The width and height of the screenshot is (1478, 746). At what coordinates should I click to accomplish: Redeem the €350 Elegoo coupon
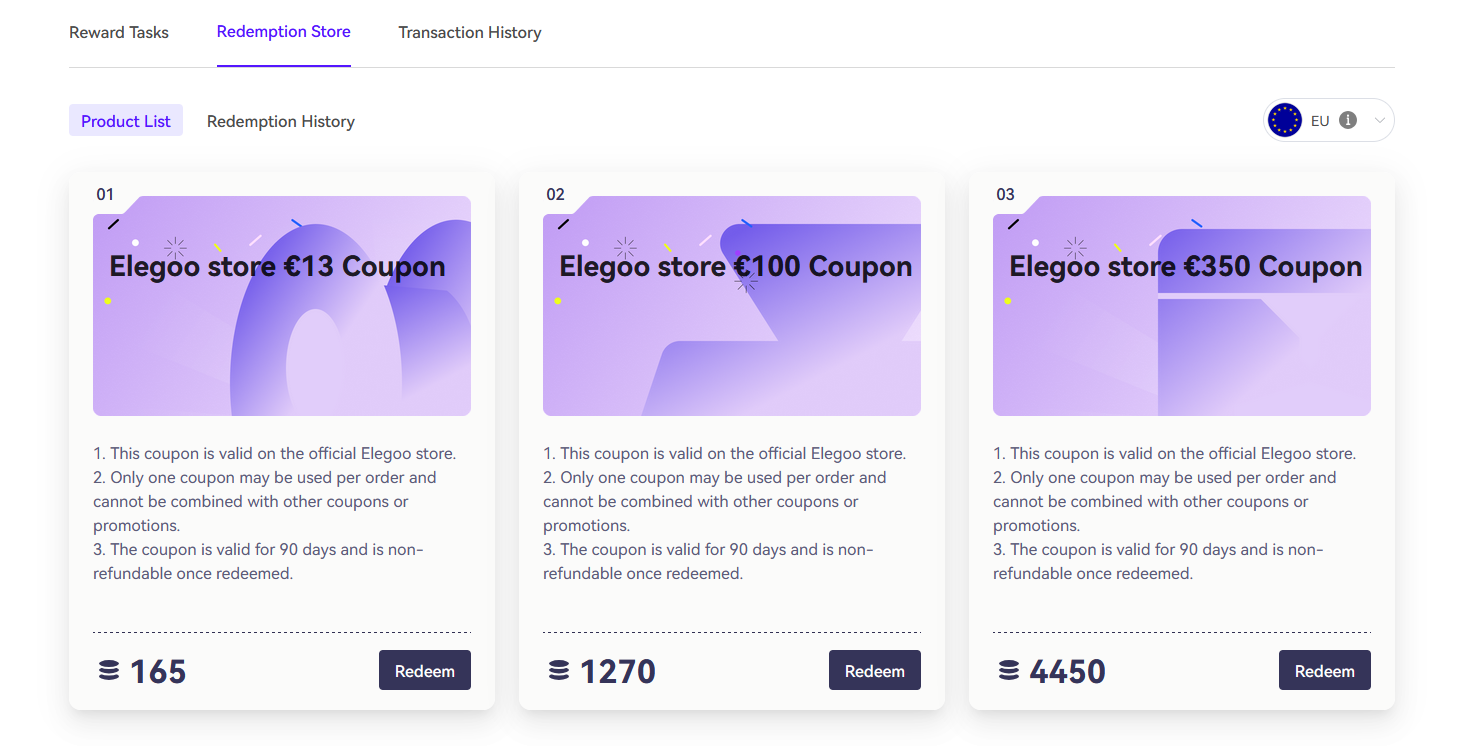pos(1325,671)
